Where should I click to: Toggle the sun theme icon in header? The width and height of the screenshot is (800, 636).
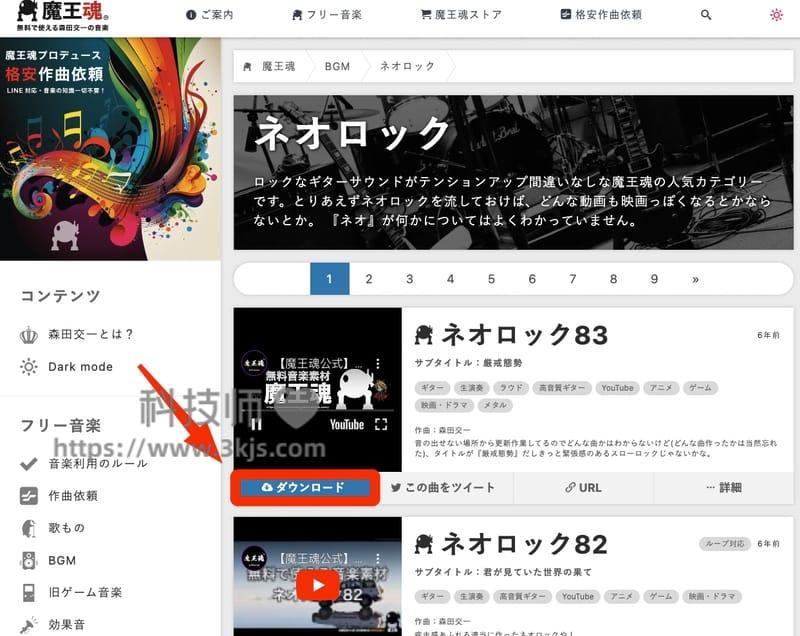pos(776,15)
